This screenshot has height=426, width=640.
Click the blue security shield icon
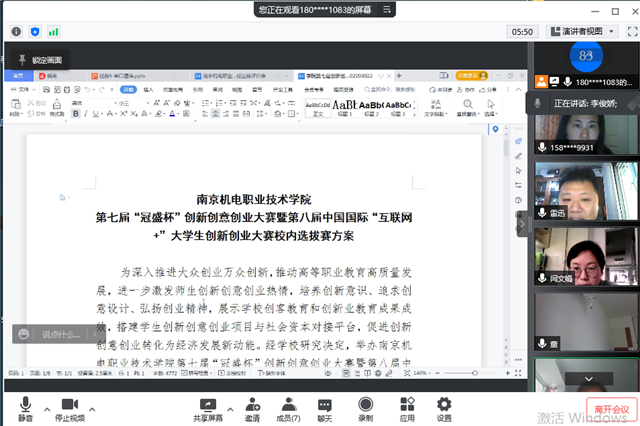pos(36,32)
